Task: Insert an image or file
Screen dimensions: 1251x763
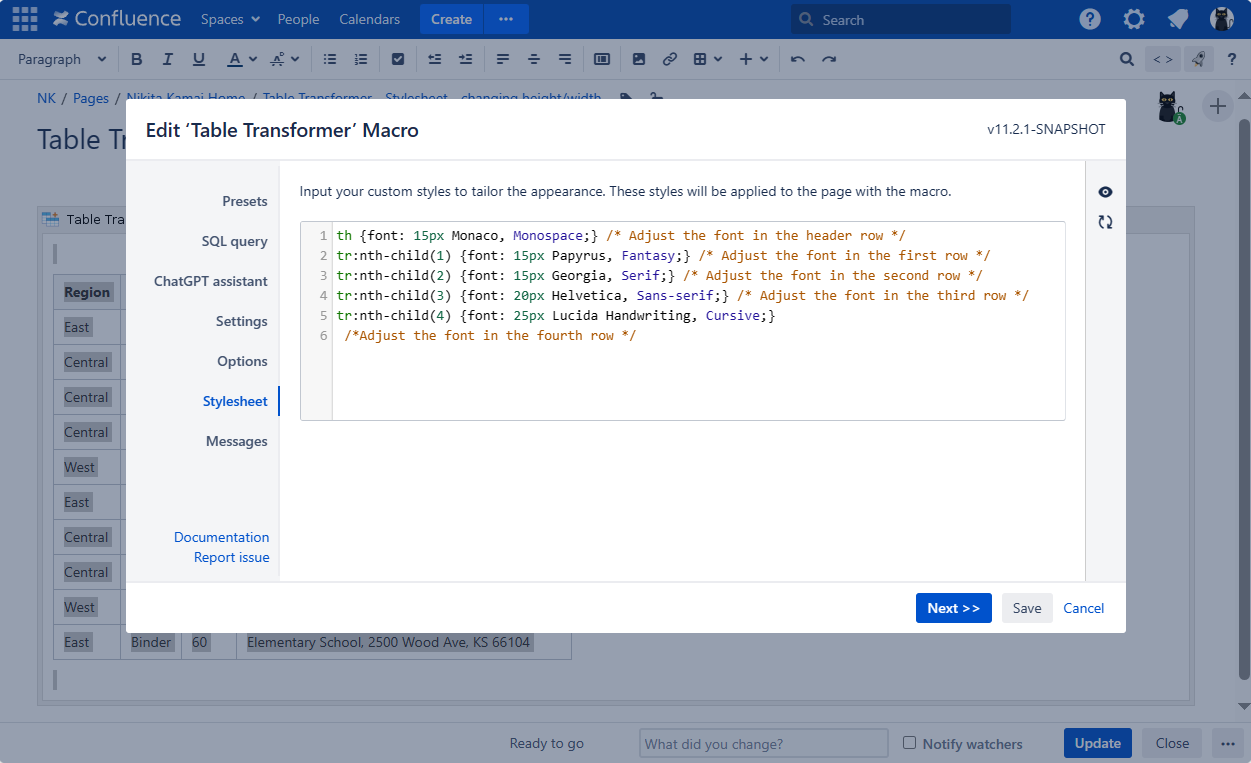Action: click(639, 59)
